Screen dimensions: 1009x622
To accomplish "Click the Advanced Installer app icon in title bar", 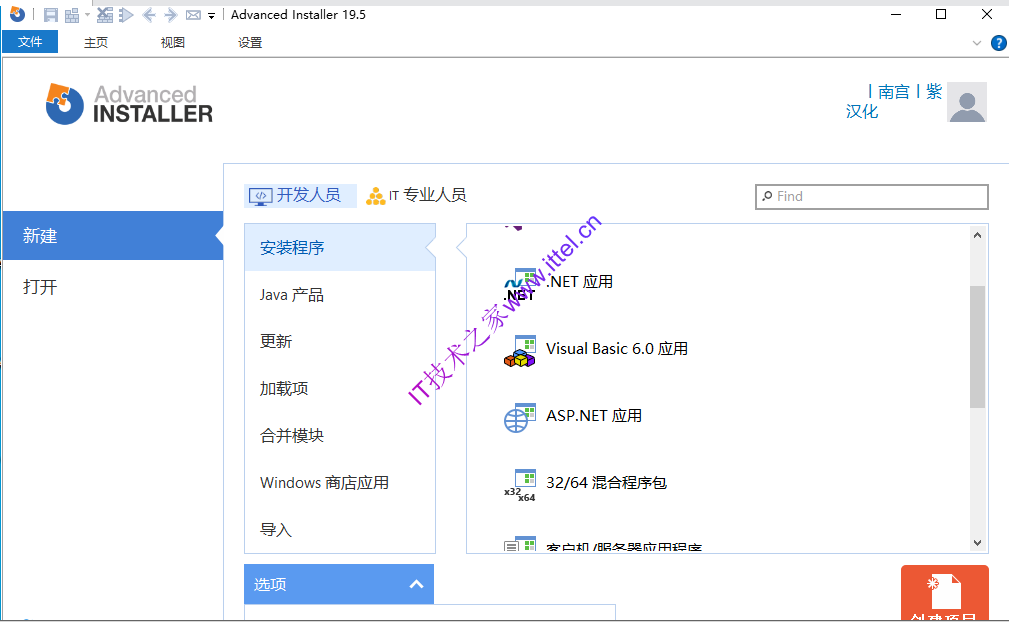I will click(17, 14).
